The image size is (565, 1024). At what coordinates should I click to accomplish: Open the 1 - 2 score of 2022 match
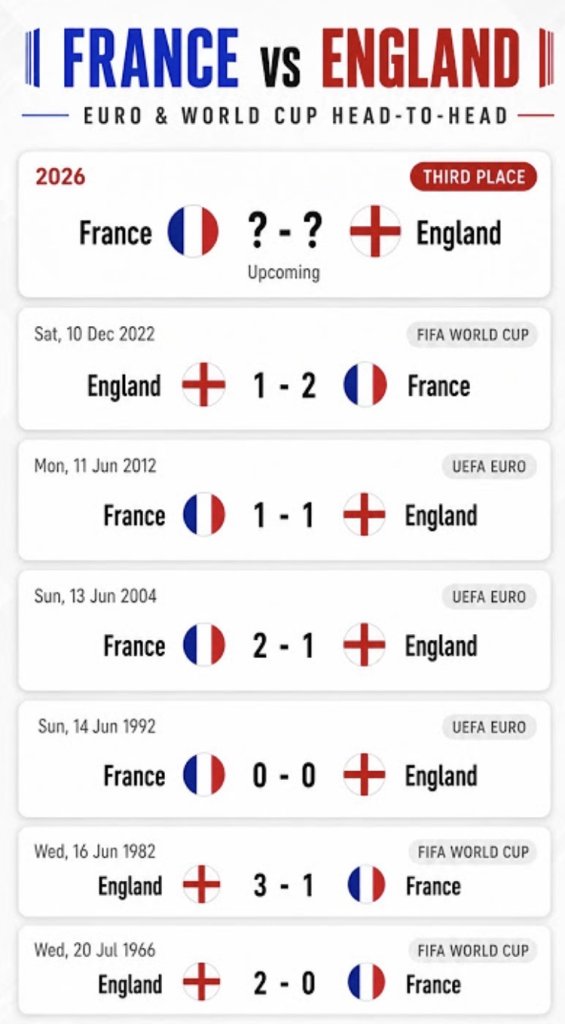point(284,386)
